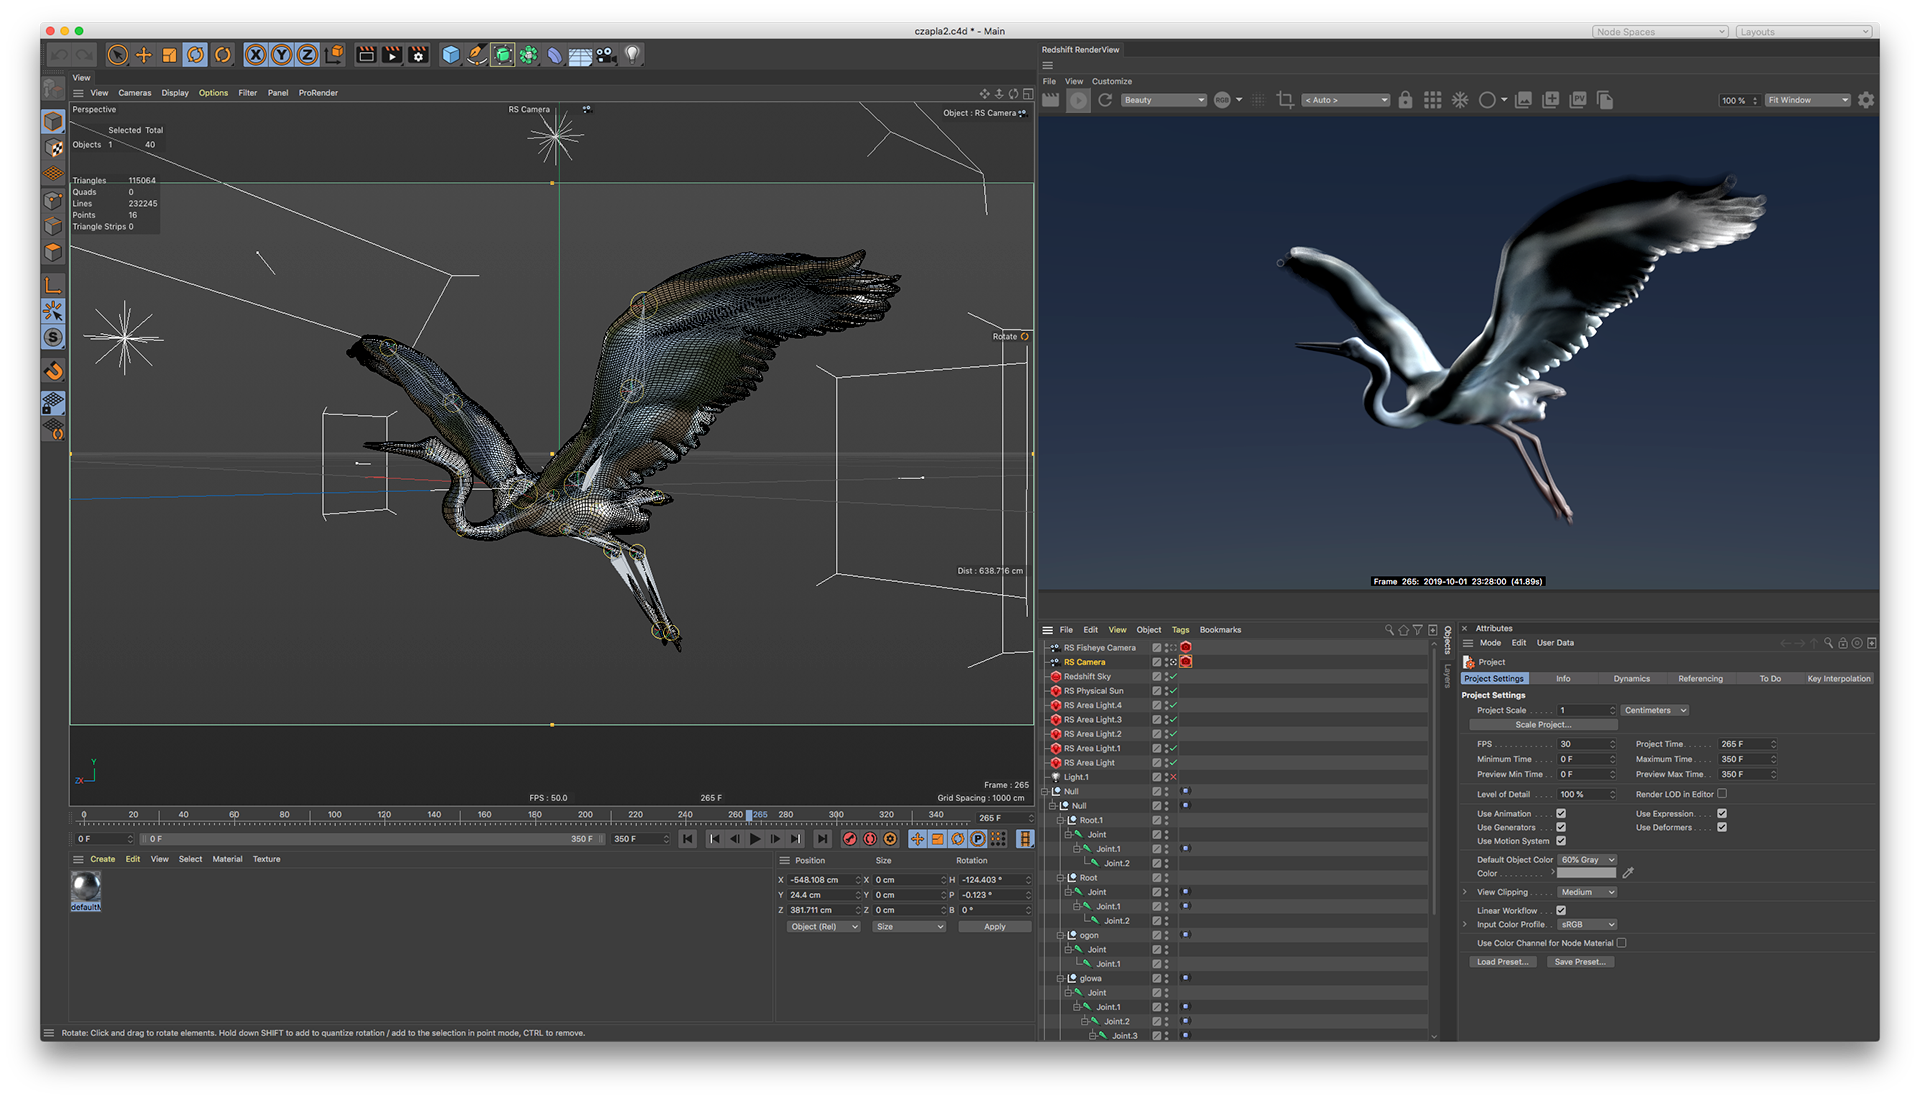Select the Scale tool icon
The height and width of the screenshot is (1099, 1920).
tap(170, 55)
